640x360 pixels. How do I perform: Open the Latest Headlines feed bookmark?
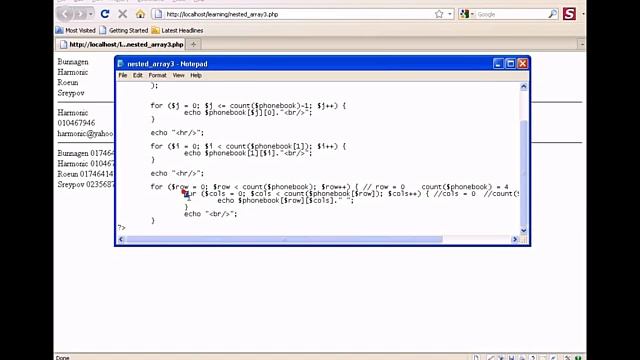[177, 30]
